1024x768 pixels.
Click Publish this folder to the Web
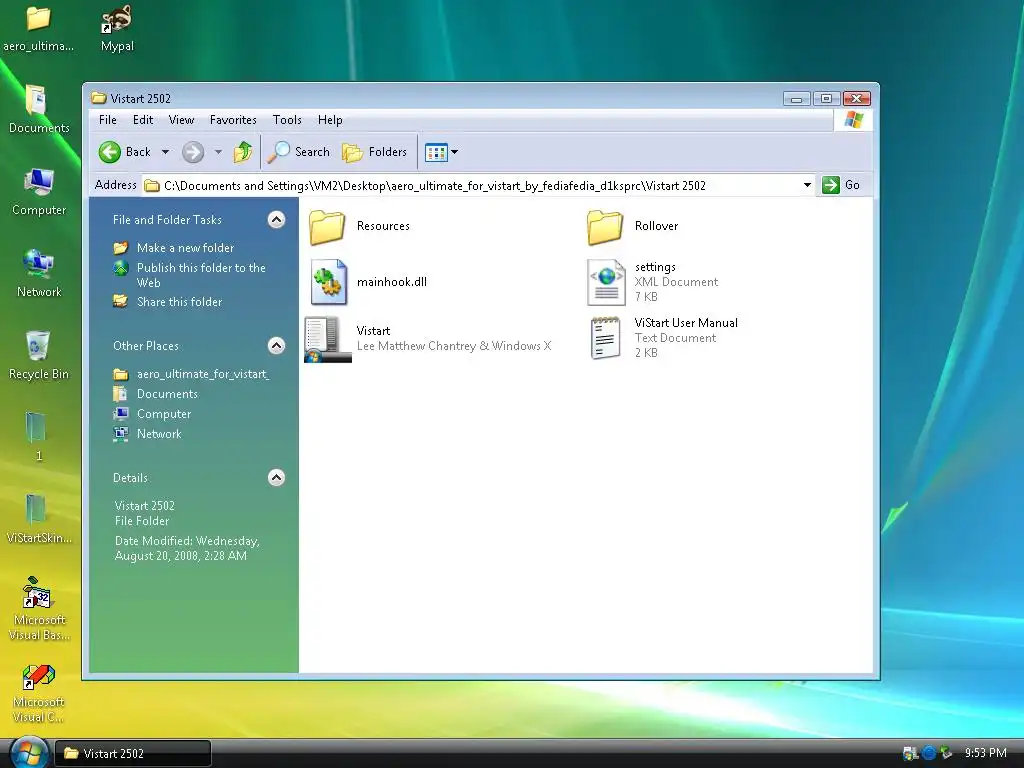click(x=201, y=275)
